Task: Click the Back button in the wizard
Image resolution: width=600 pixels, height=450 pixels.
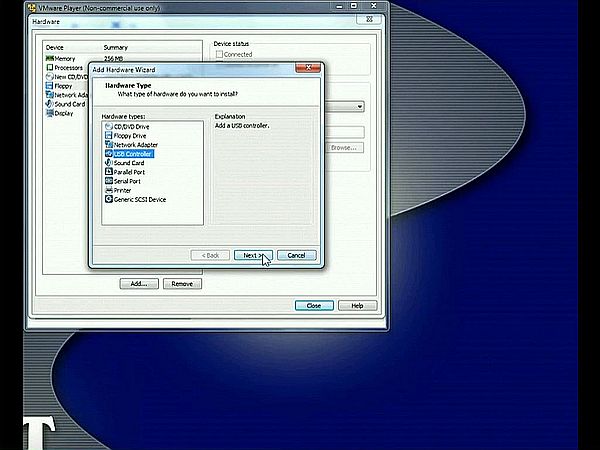Action: point(210,255)
